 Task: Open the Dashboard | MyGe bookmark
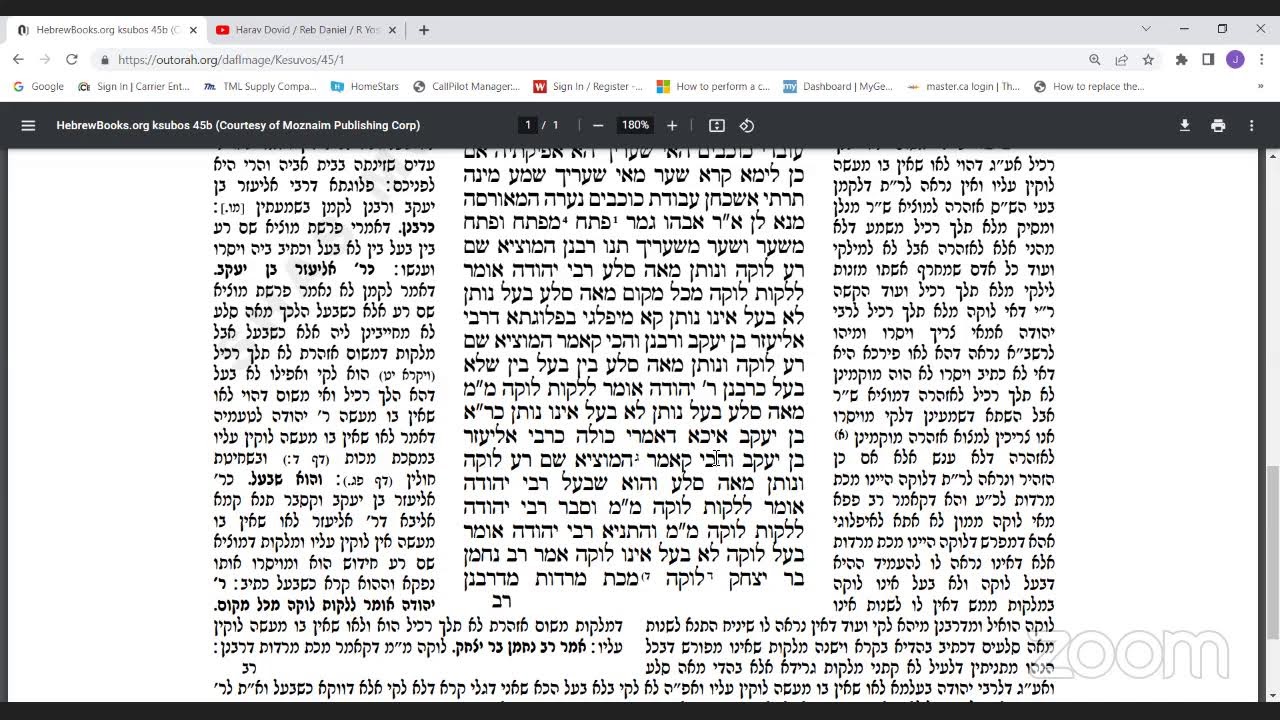(838, 87)
